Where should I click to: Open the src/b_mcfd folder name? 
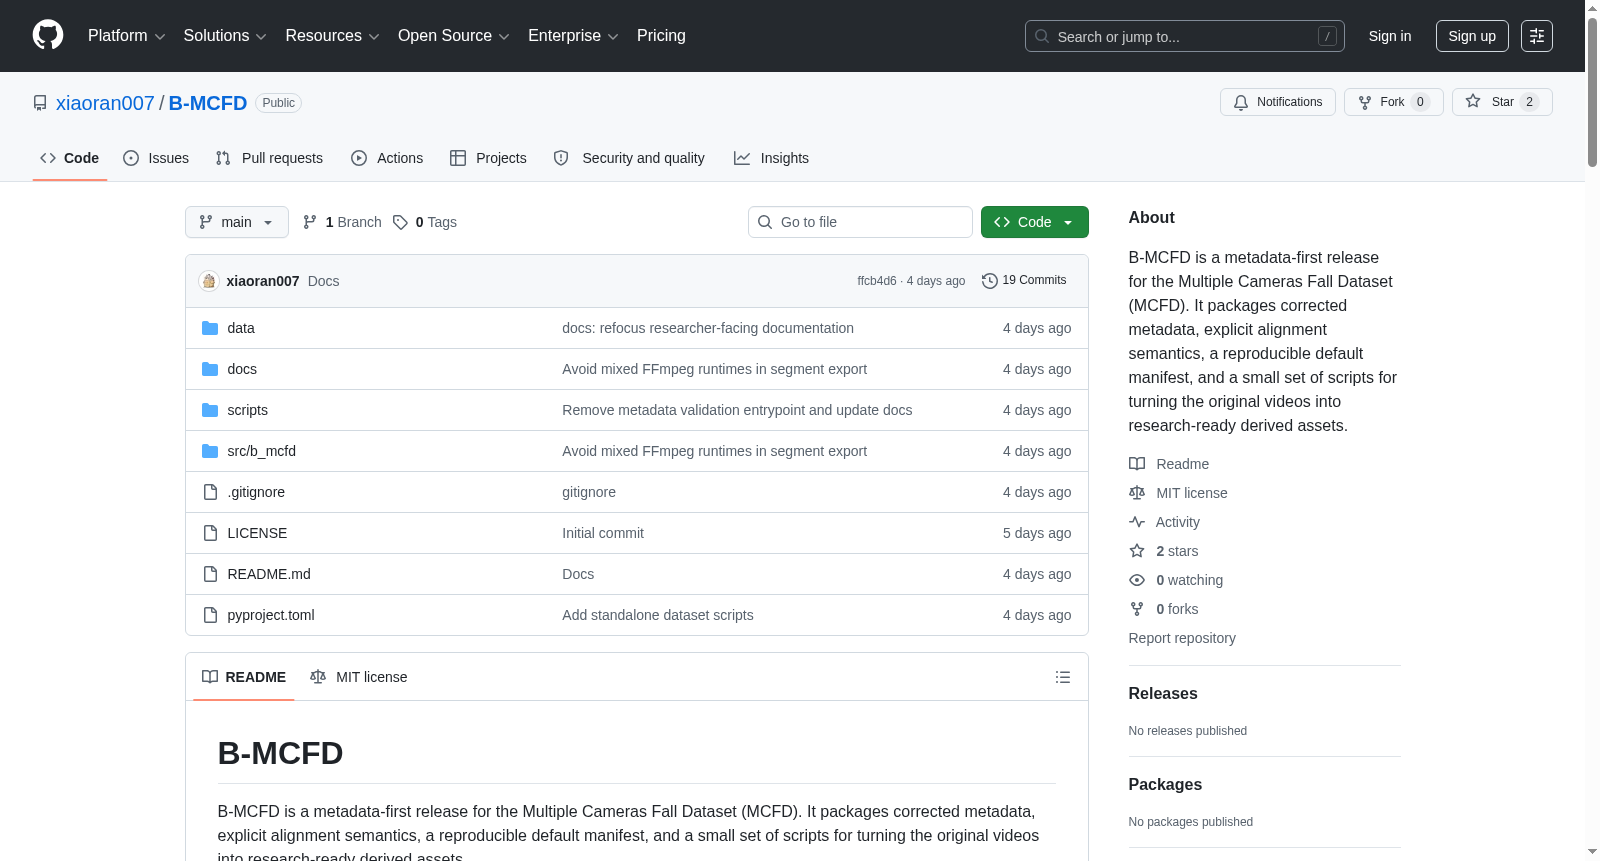click(262, 451)
